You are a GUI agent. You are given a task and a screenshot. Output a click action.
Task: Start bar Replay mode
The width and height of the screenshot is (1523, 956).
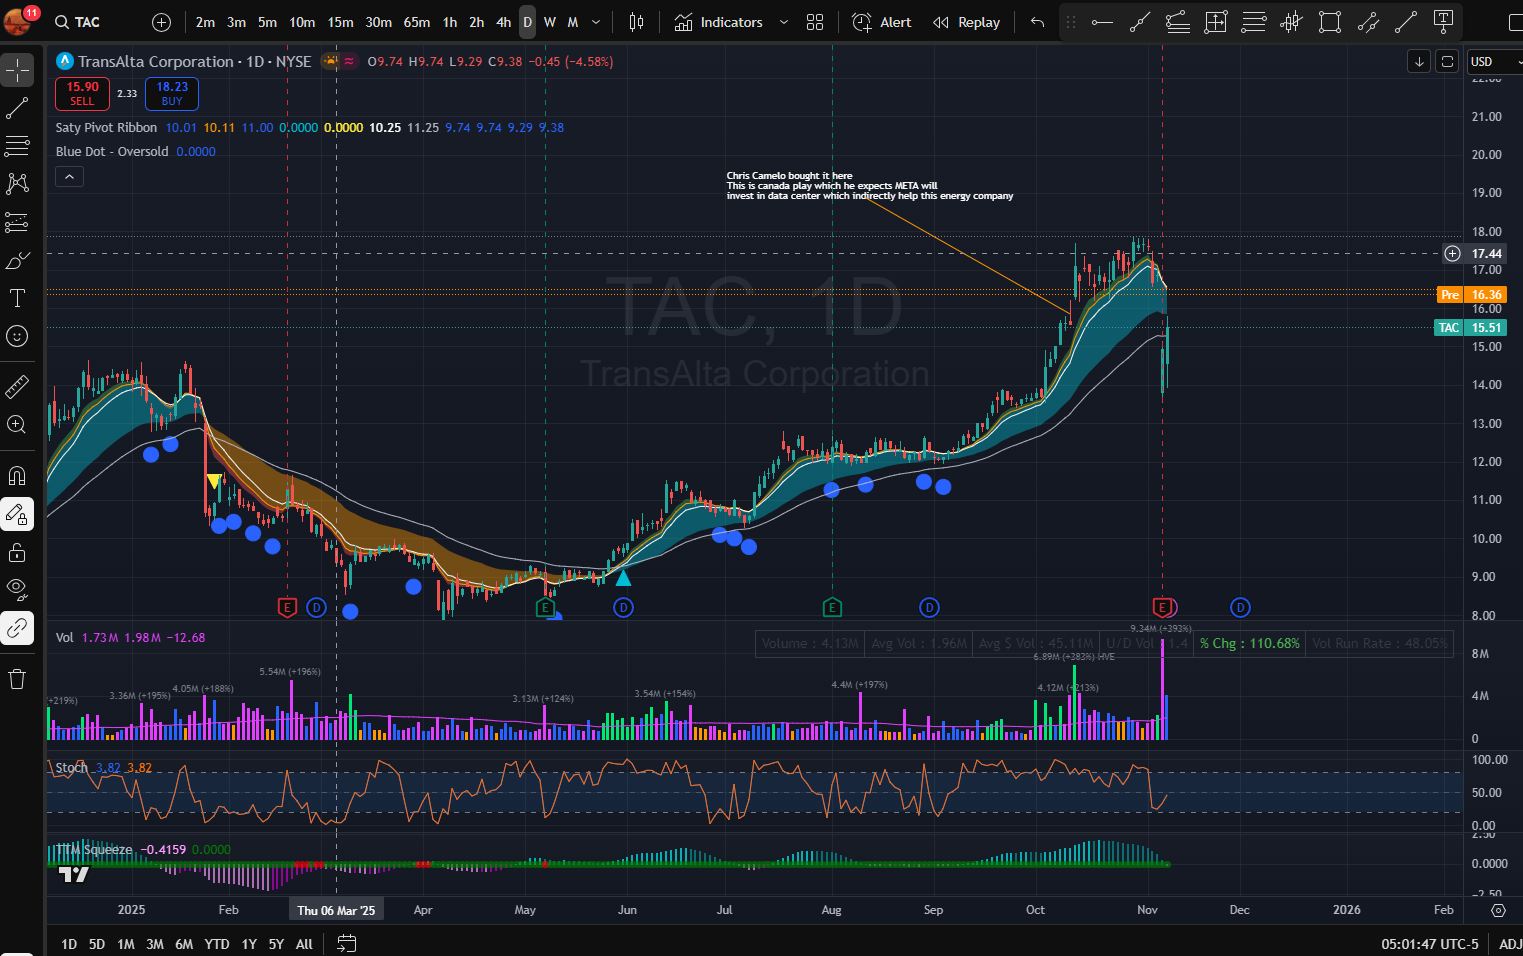click(966, 22)
